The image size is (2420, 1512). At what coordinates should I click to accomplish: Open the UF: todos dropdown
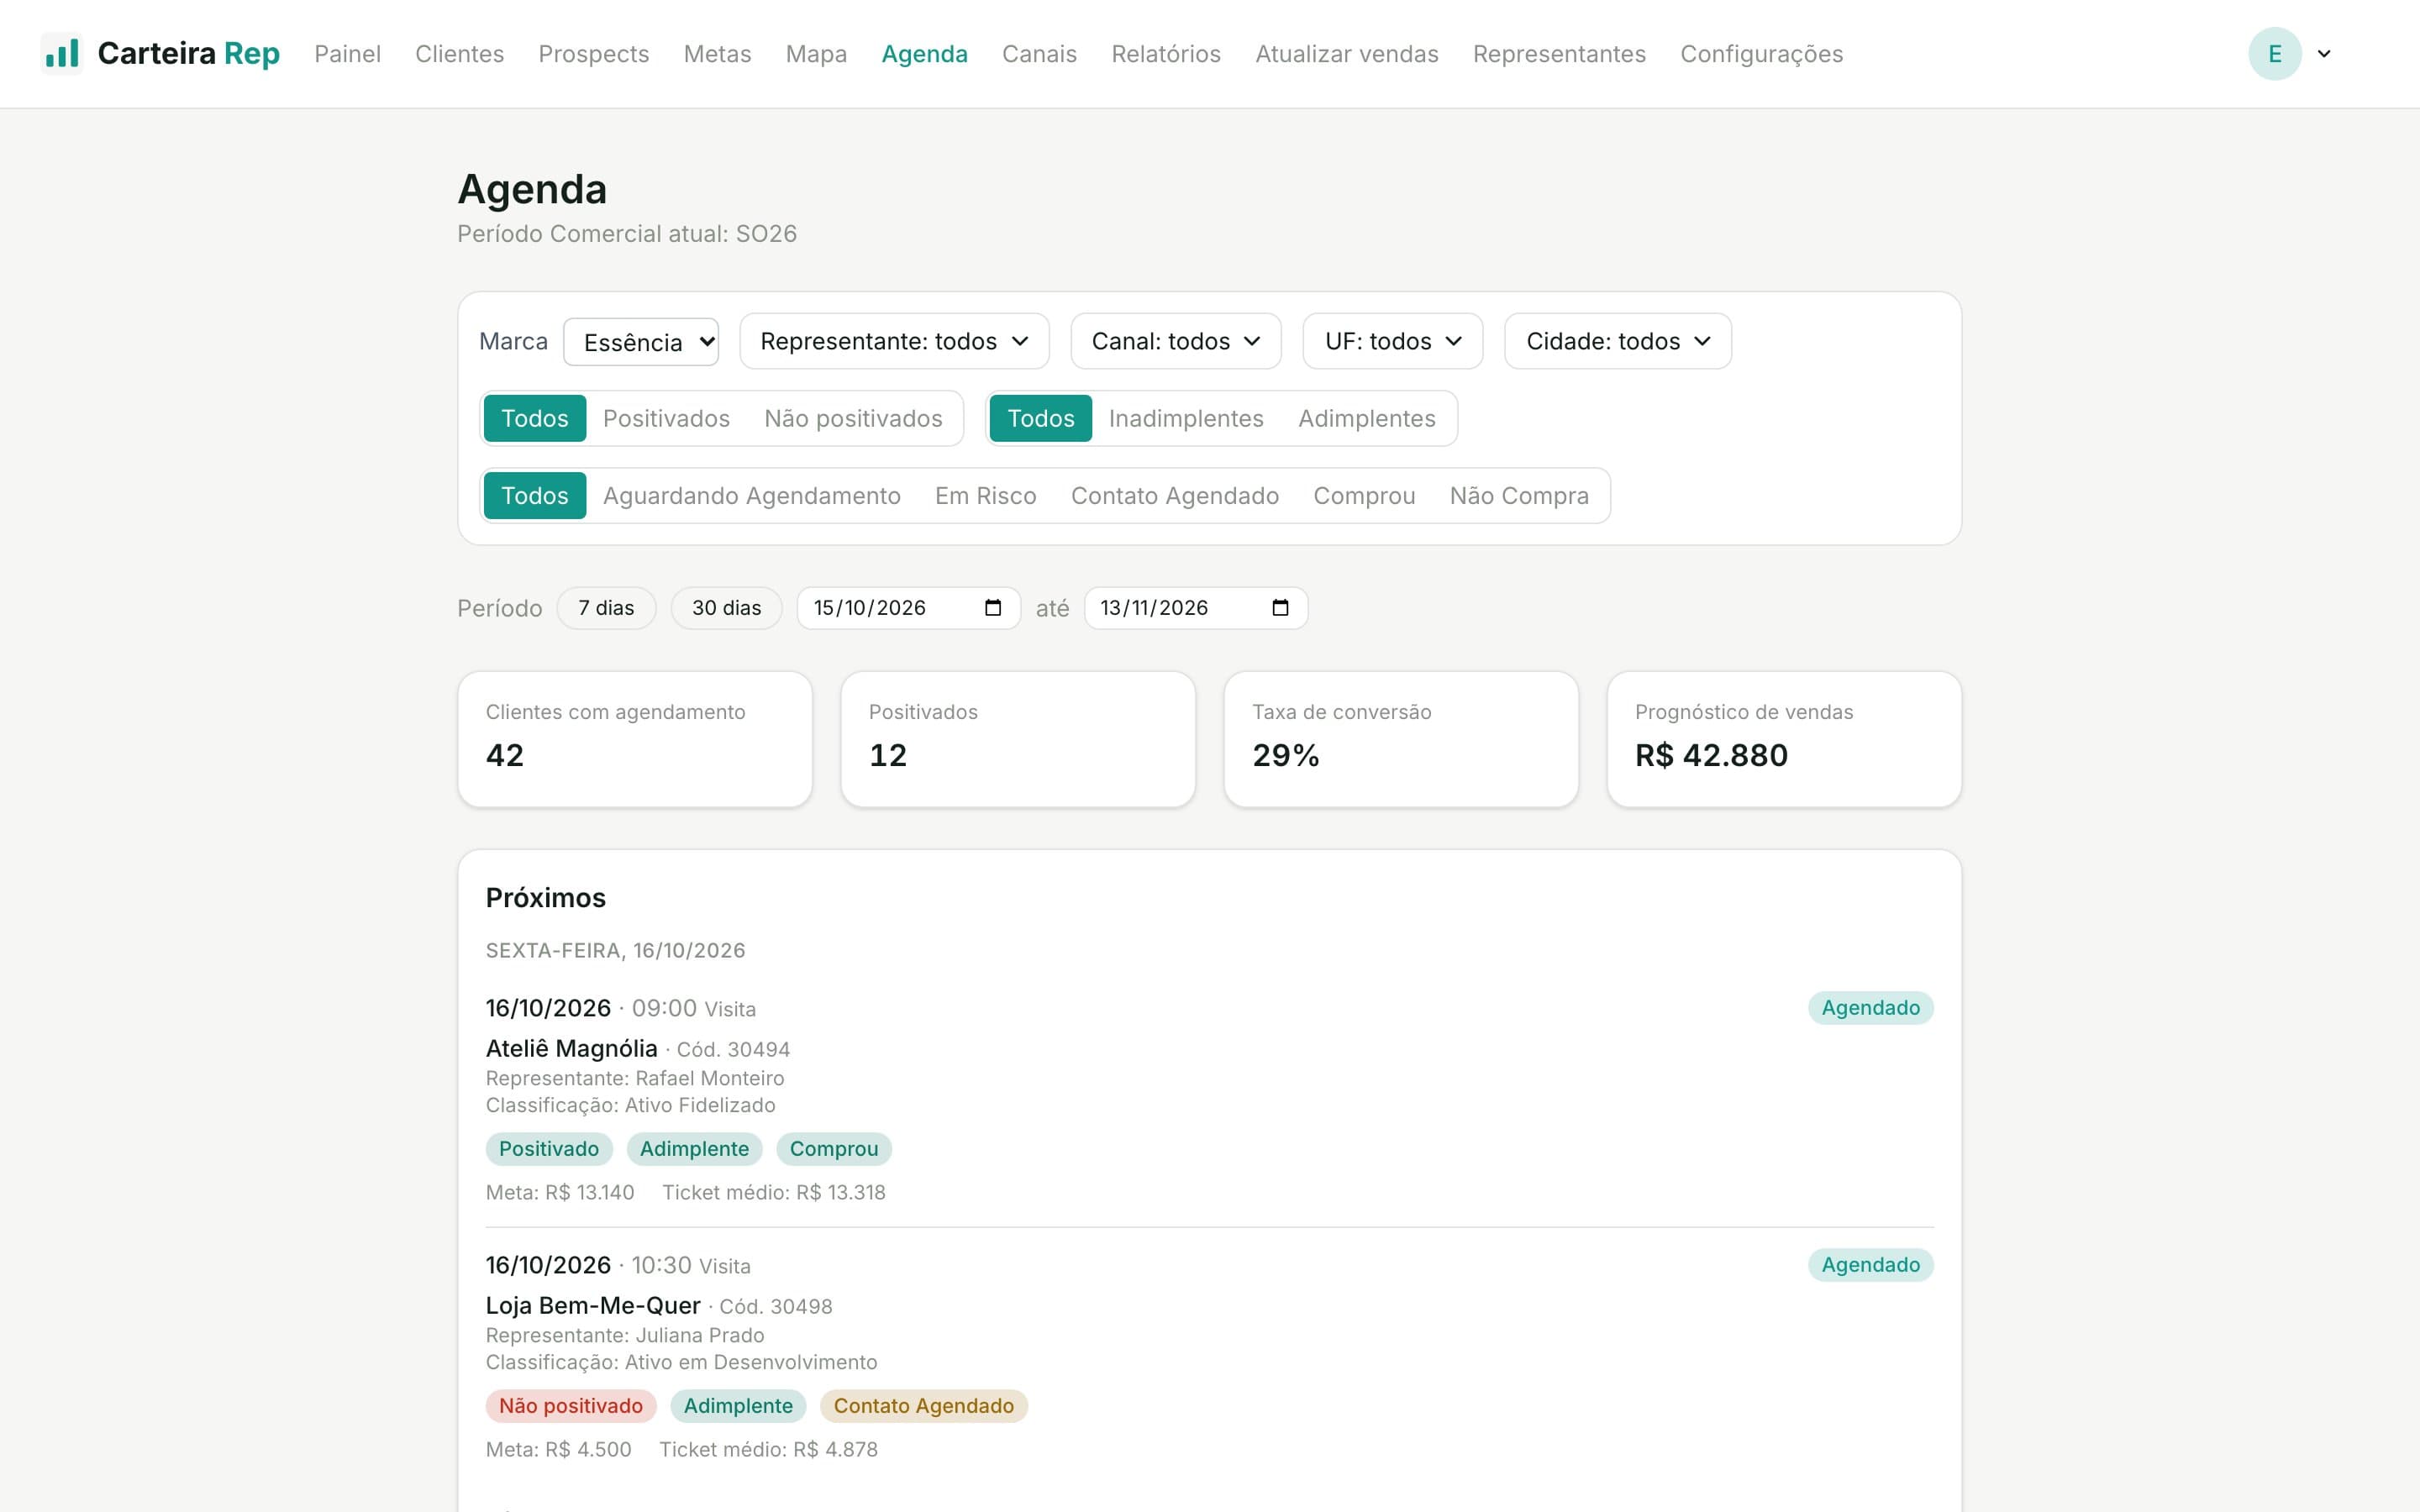tap(1393, 341)
